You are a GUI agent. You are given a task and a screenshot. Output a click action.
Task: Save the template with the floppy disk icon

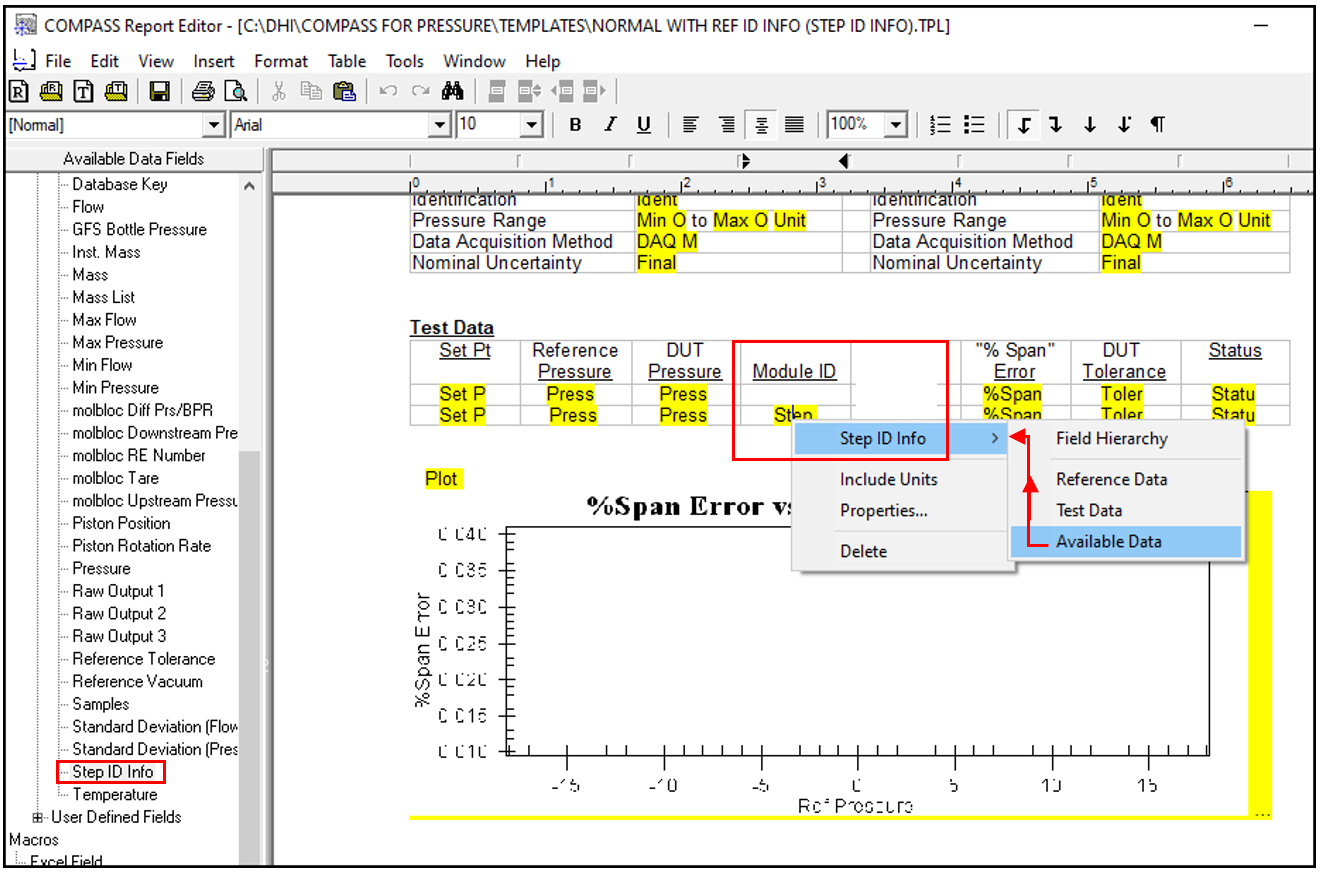pos(159,92)
